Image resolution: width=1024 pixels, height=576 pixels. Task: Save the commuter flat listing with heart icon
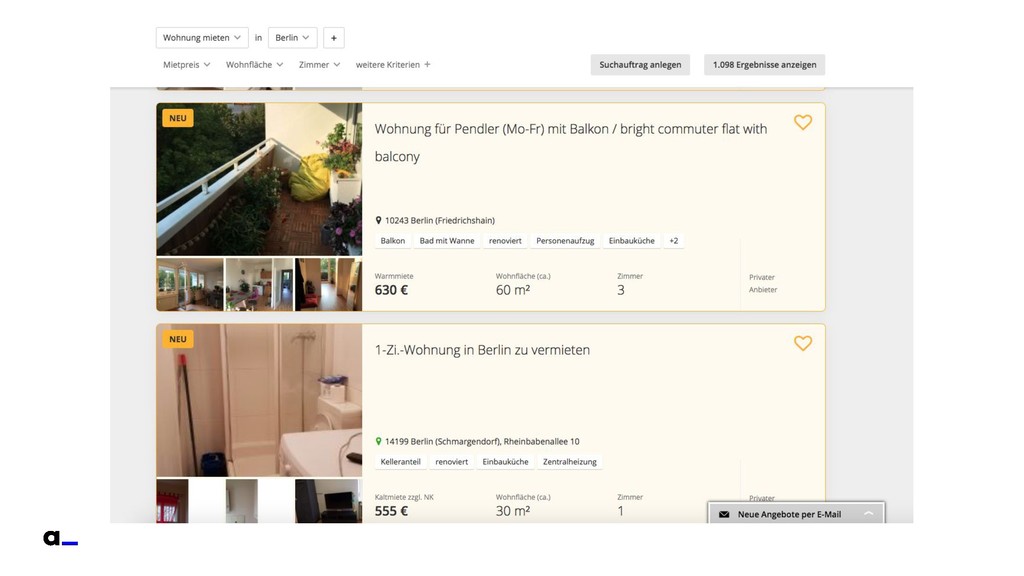pyautogui.click(x=803, y=122)
